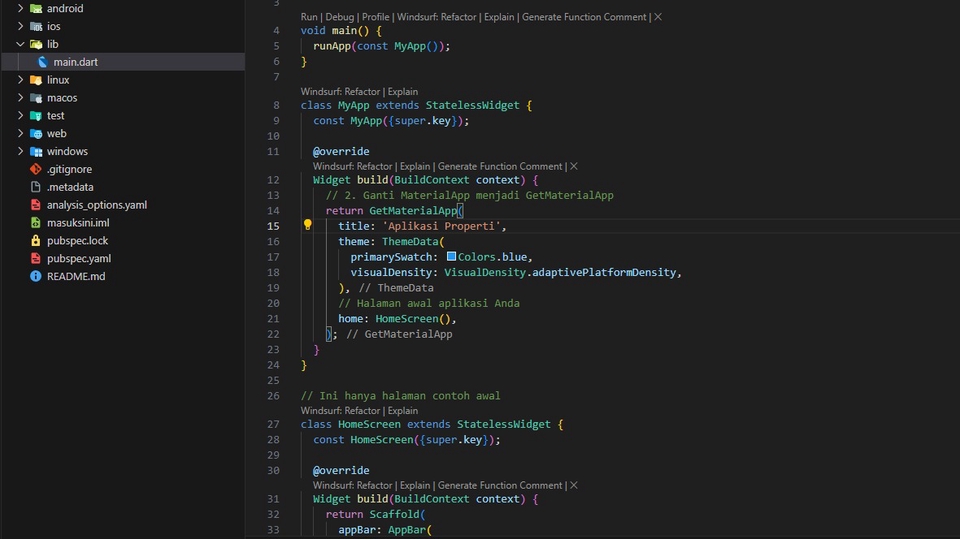Click the windows folder icon

tap(36, 151)
